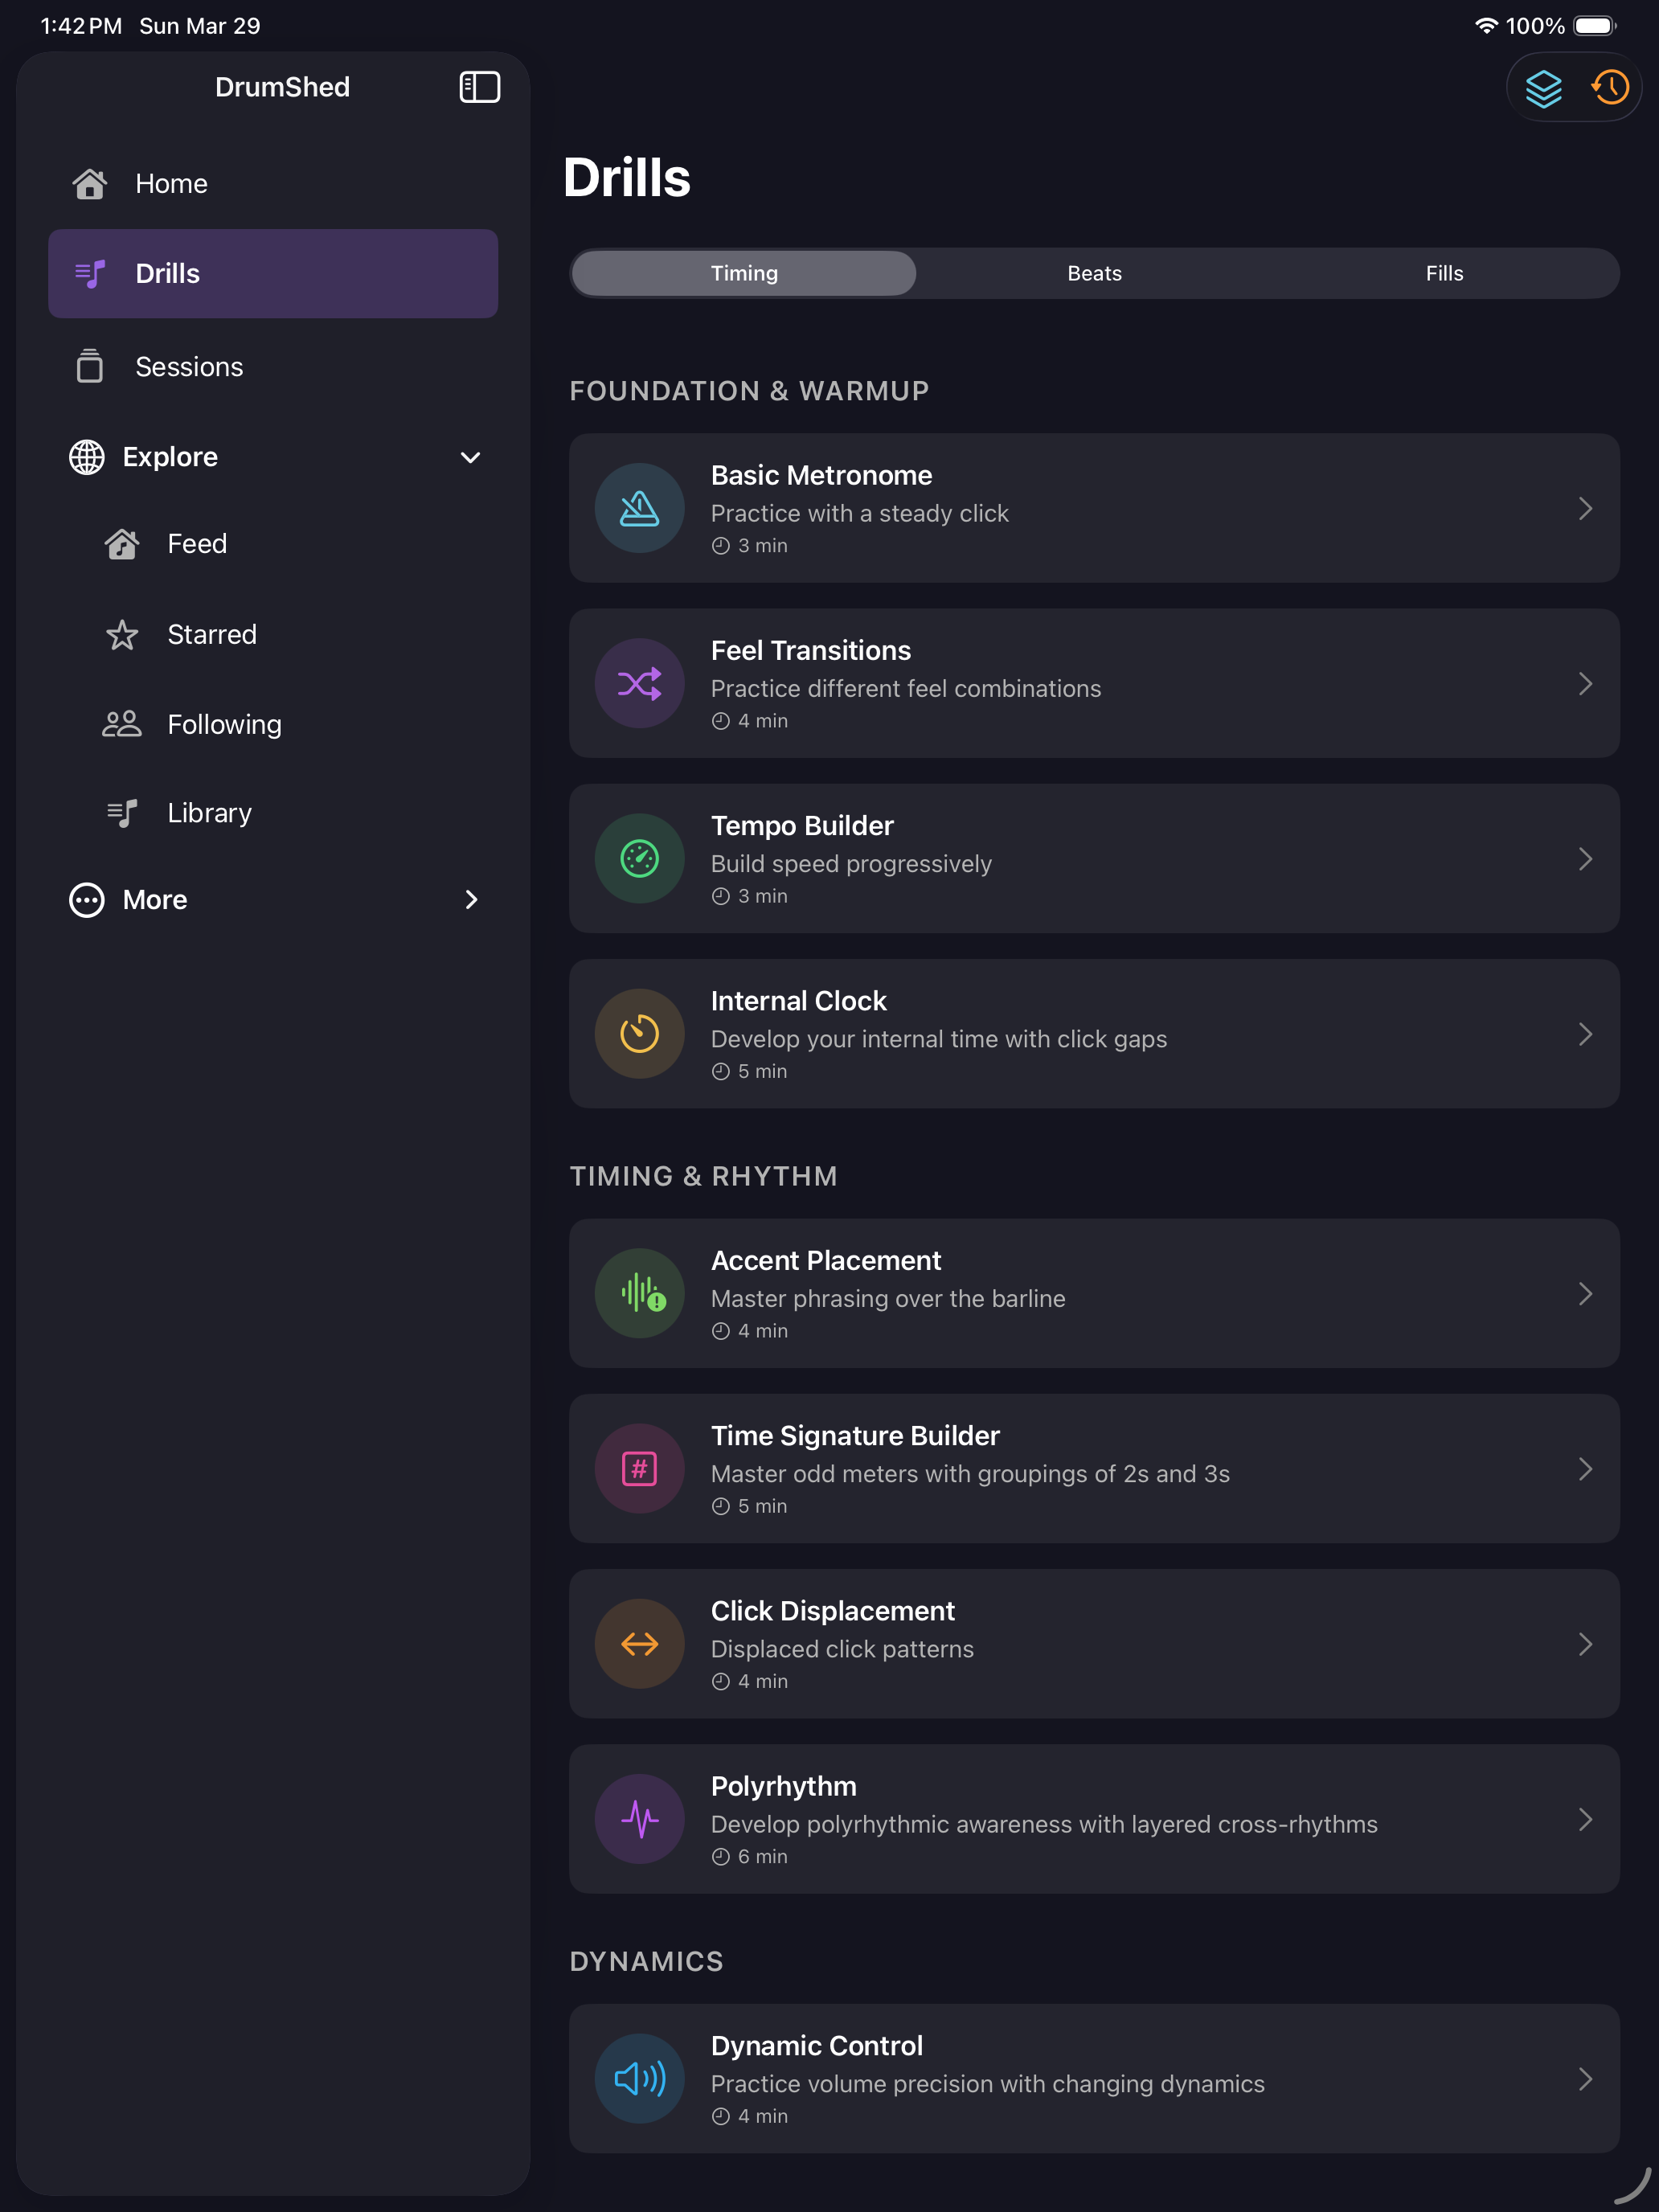
Task: Expand the More section
Action: (470, 900)
